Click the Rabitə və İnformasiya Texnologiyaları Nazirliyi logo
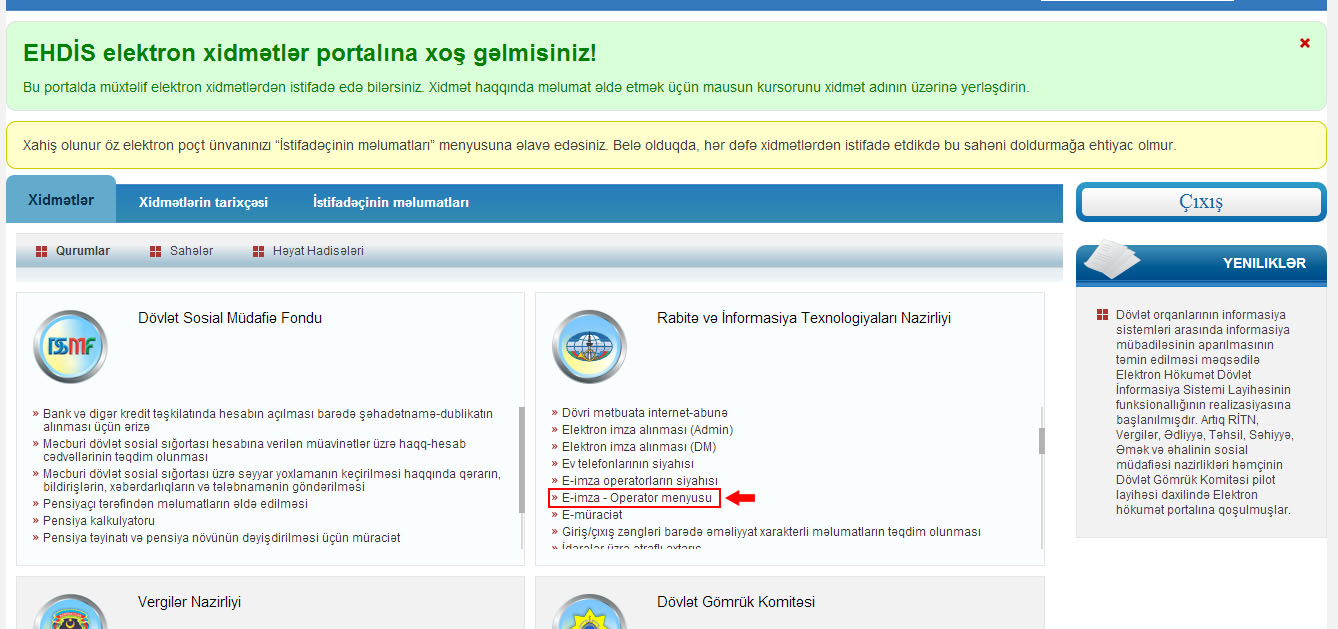Viewport: 1338px width, 629px height. point(589,347)
